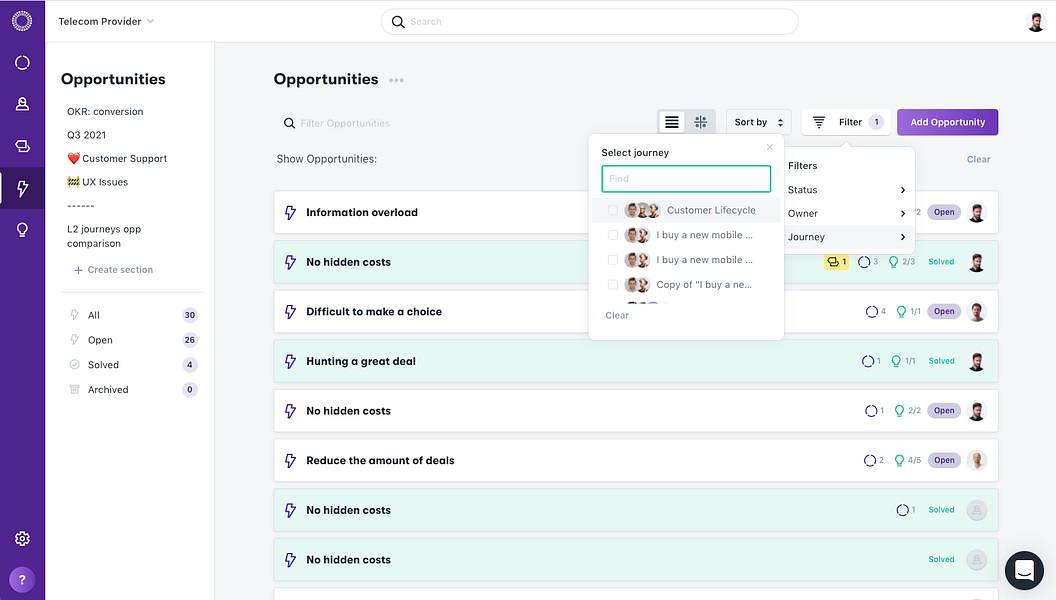Switch to list view layout
This screenshot has height=600, width=1056.
(671, 122)
